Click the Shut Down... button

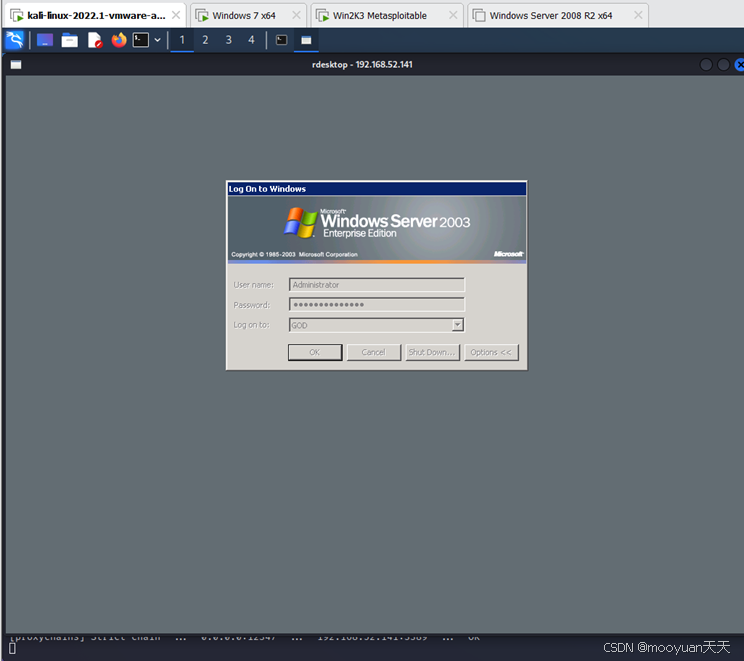[433, 352]
